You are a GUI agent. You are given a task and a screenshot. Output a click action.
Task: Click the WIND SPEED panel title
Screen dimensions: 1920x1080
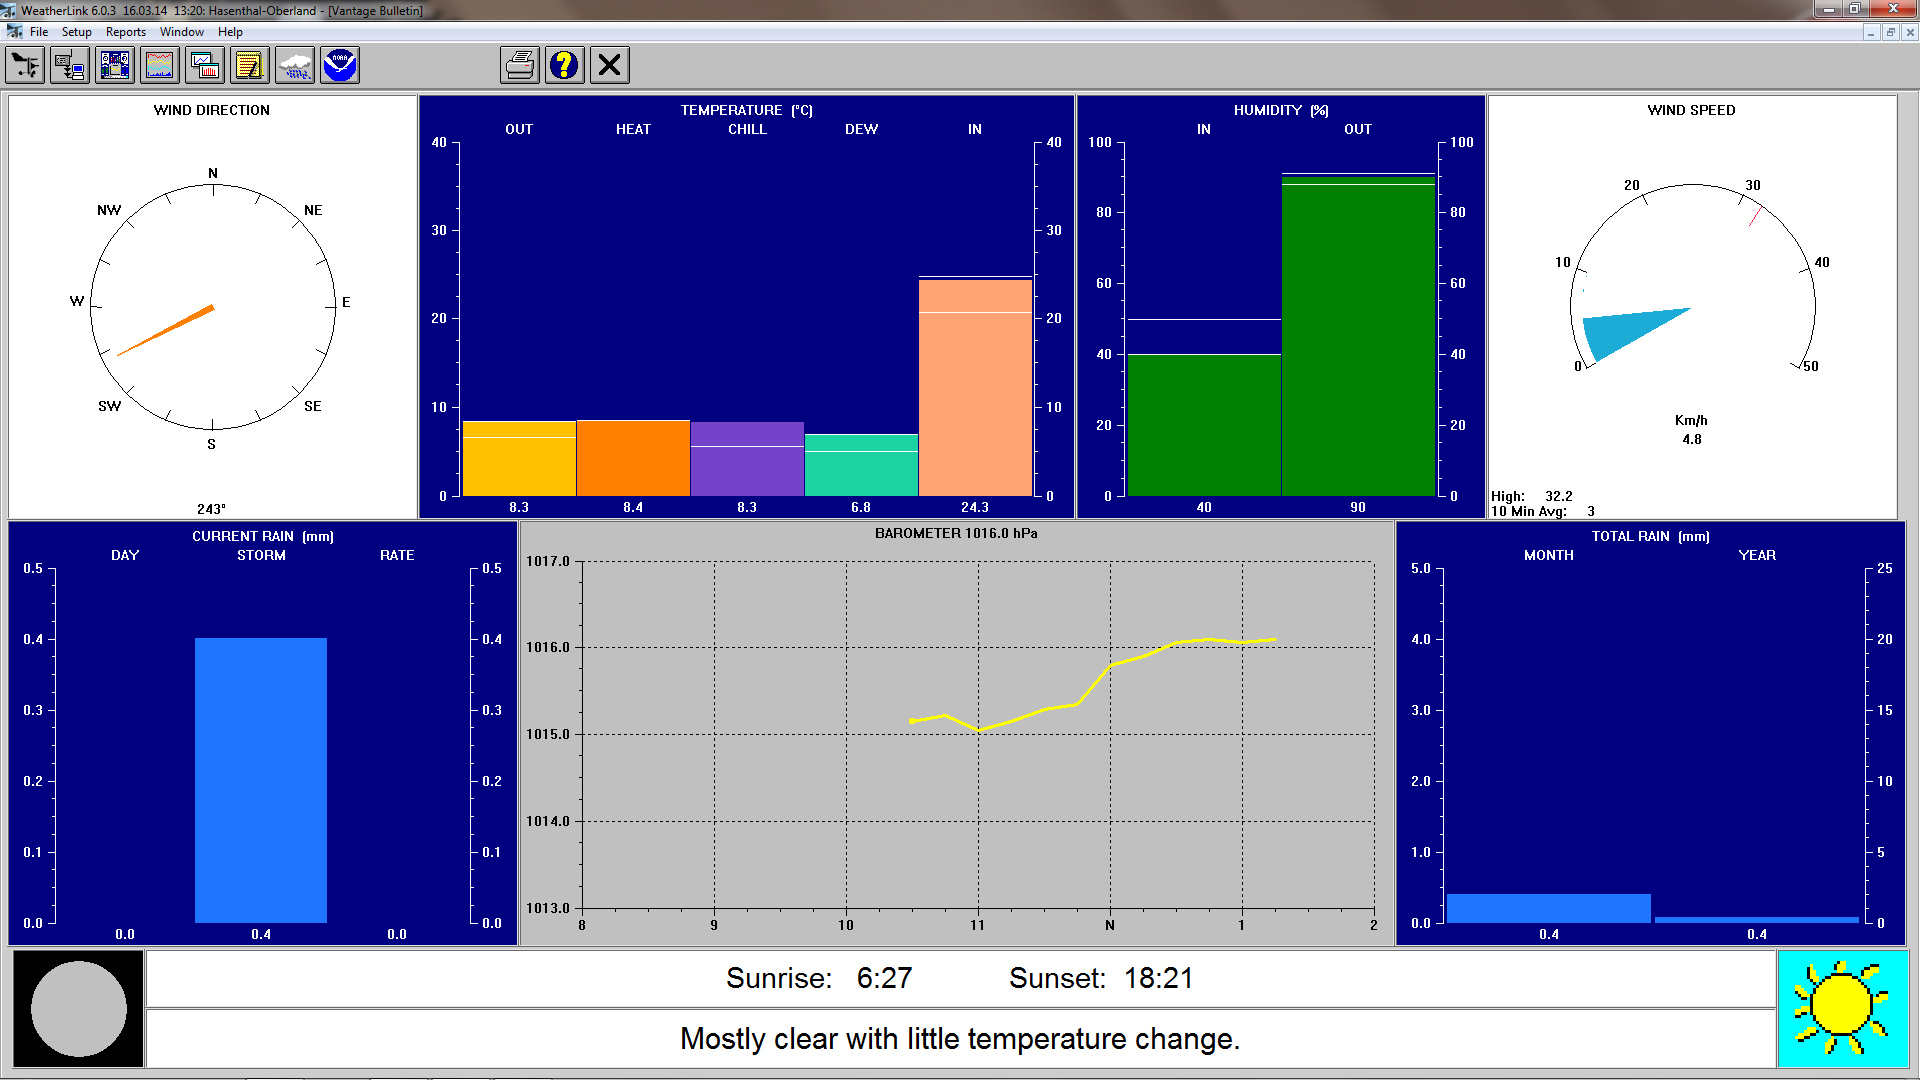(x=1692, y=110)
